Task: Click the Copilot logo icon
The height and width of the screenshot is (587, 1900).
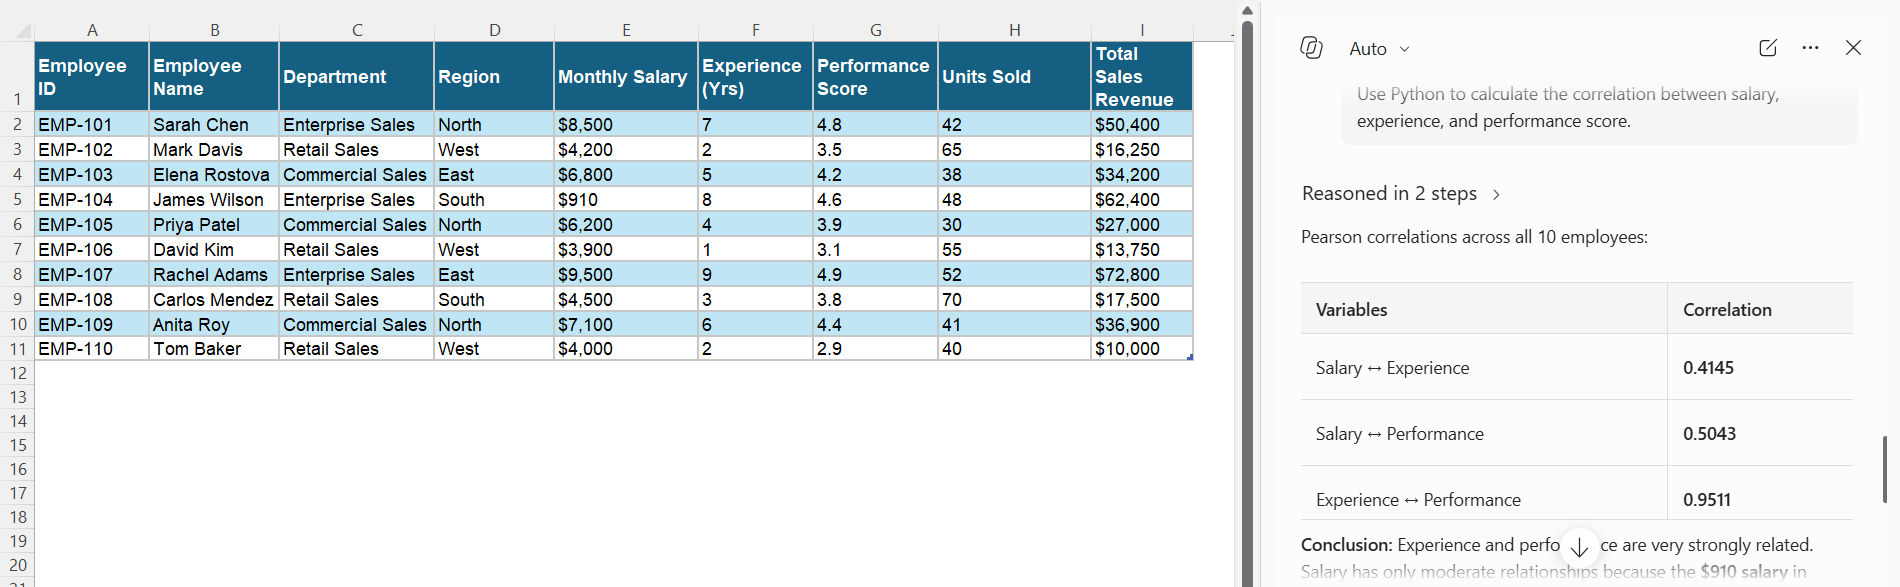Action: click(1311, 48)
